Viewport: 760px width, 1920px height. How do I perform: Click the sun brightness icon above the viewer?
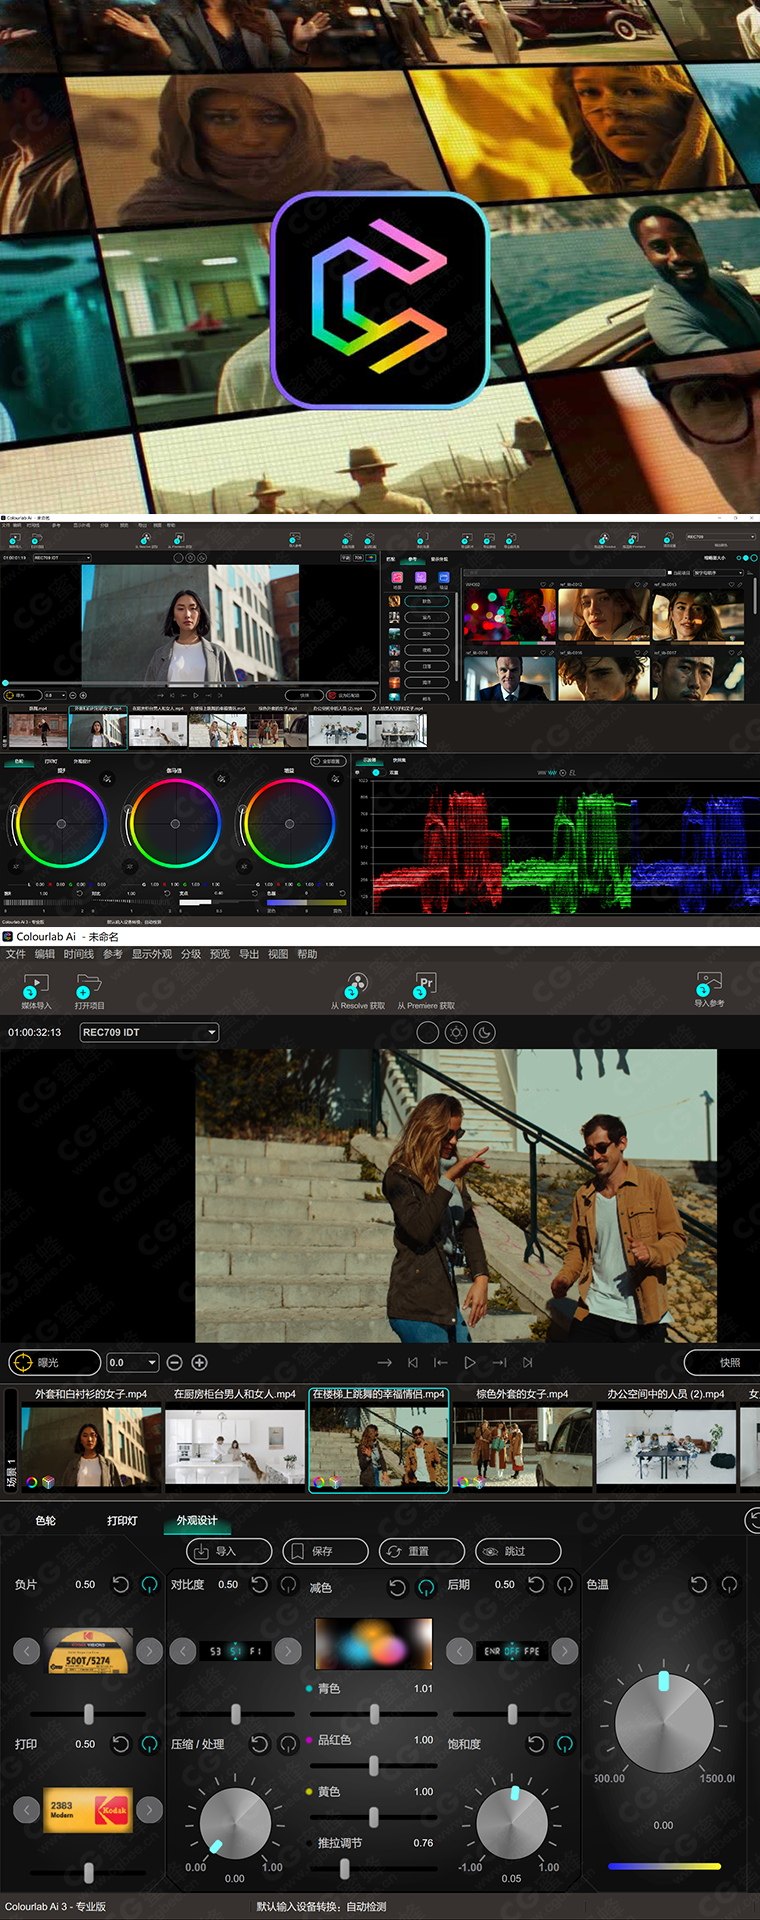(x=456, y=1032)
